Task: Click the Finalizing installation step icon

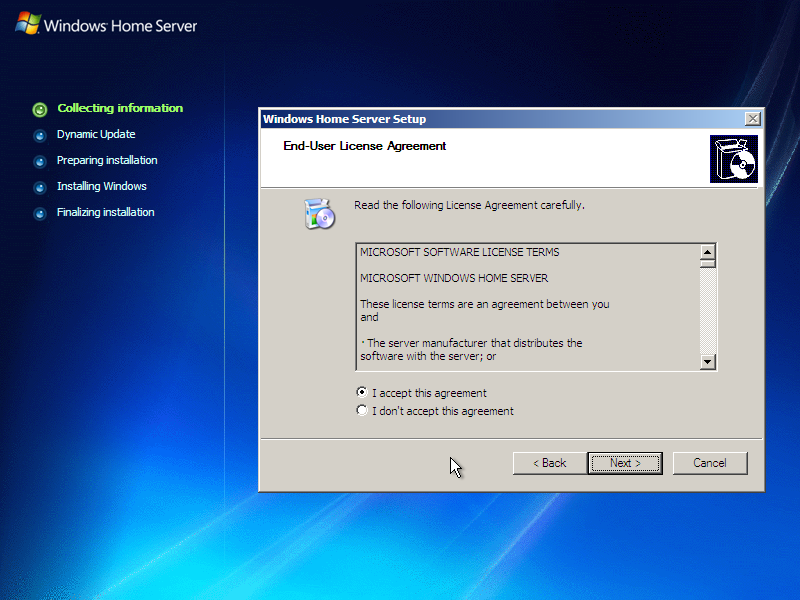Action: pyautogui.click(x=40, y=212)
